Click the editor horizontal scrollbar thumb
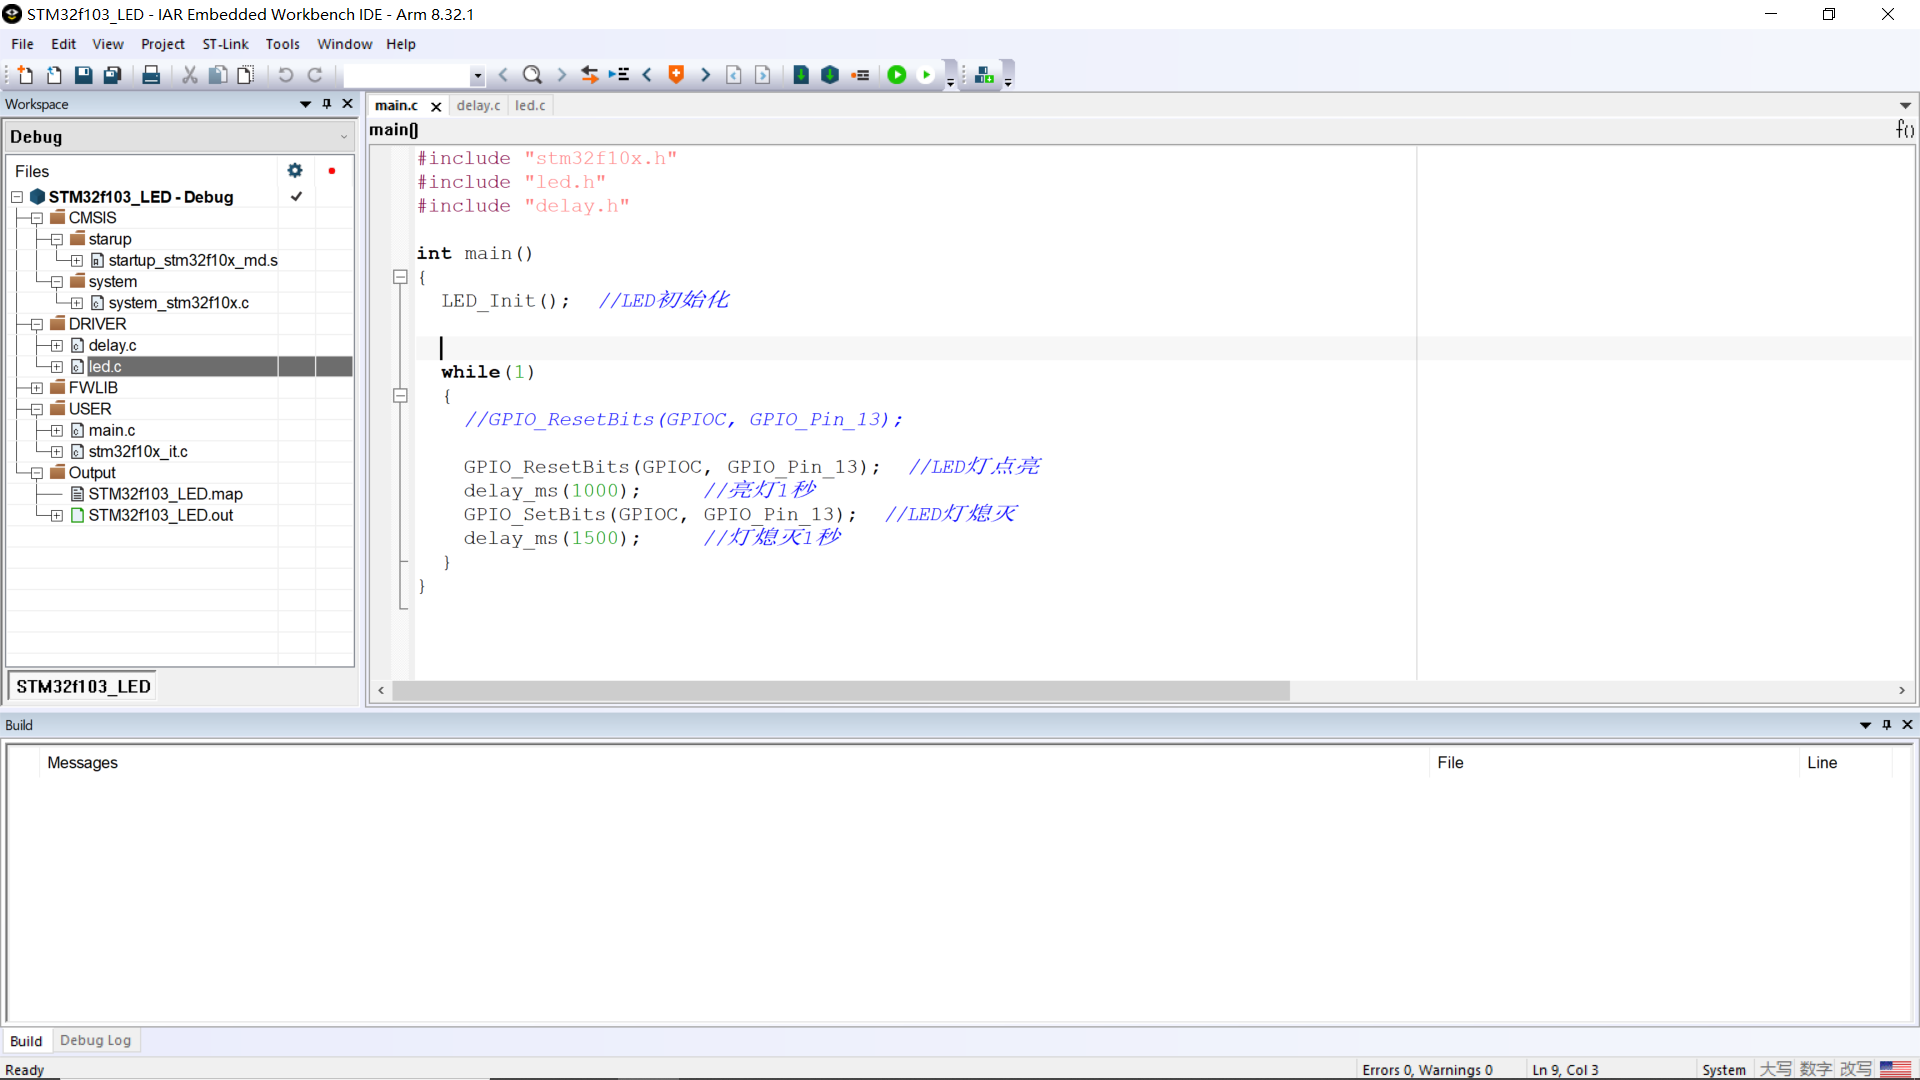 840,691
